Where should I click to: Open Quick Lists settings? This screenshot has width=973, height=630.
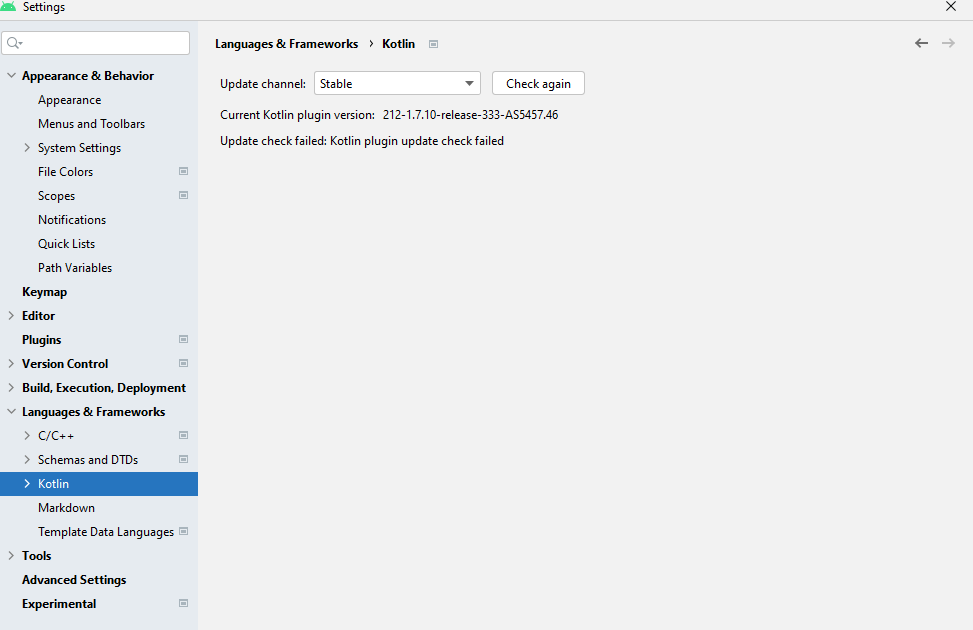tap(66, 244)
